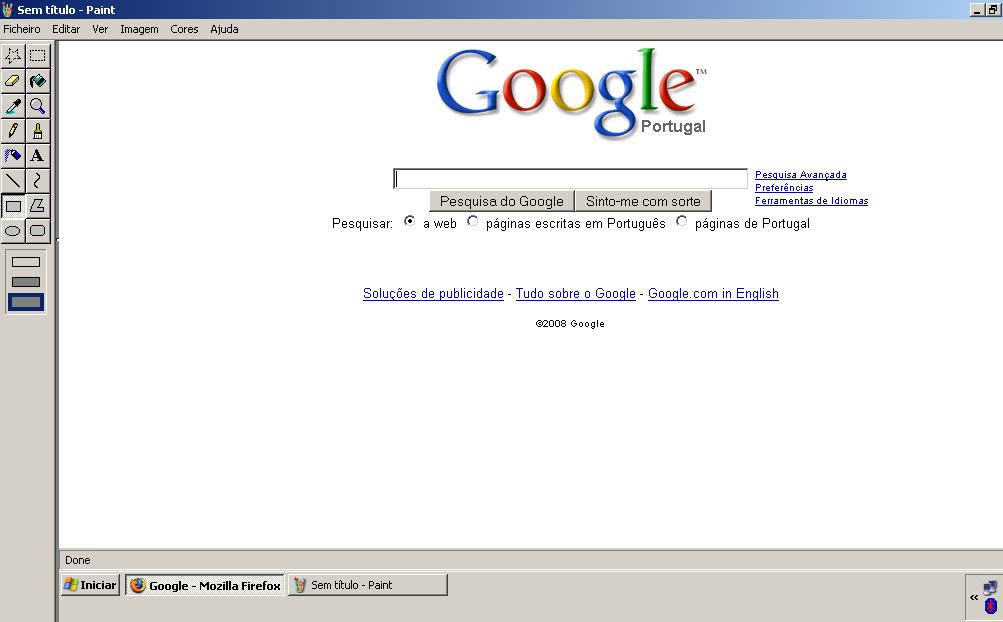Pick the Eraser tool
This screenshot has width=1003, height=622.
[13, 81]
